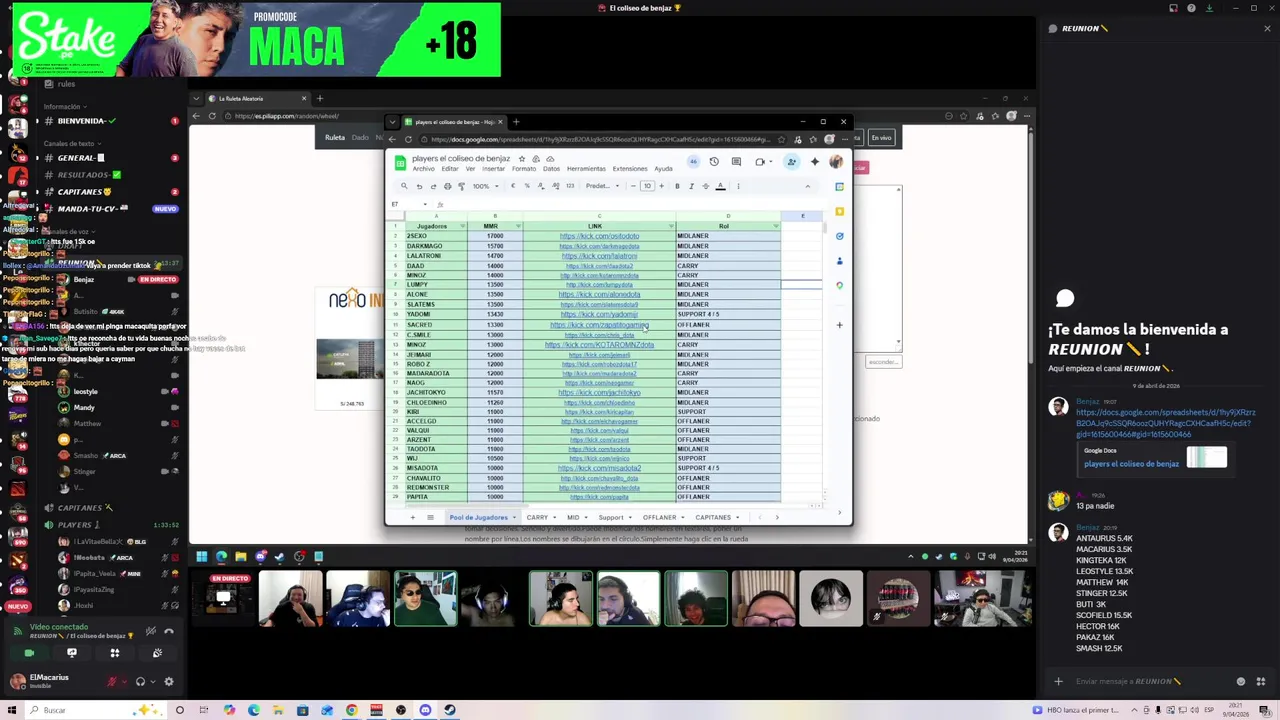The width and height of the screenshot is (1280, 720).
Task: Click the print icon in Sheets toolbar
Action: (447, 186)
